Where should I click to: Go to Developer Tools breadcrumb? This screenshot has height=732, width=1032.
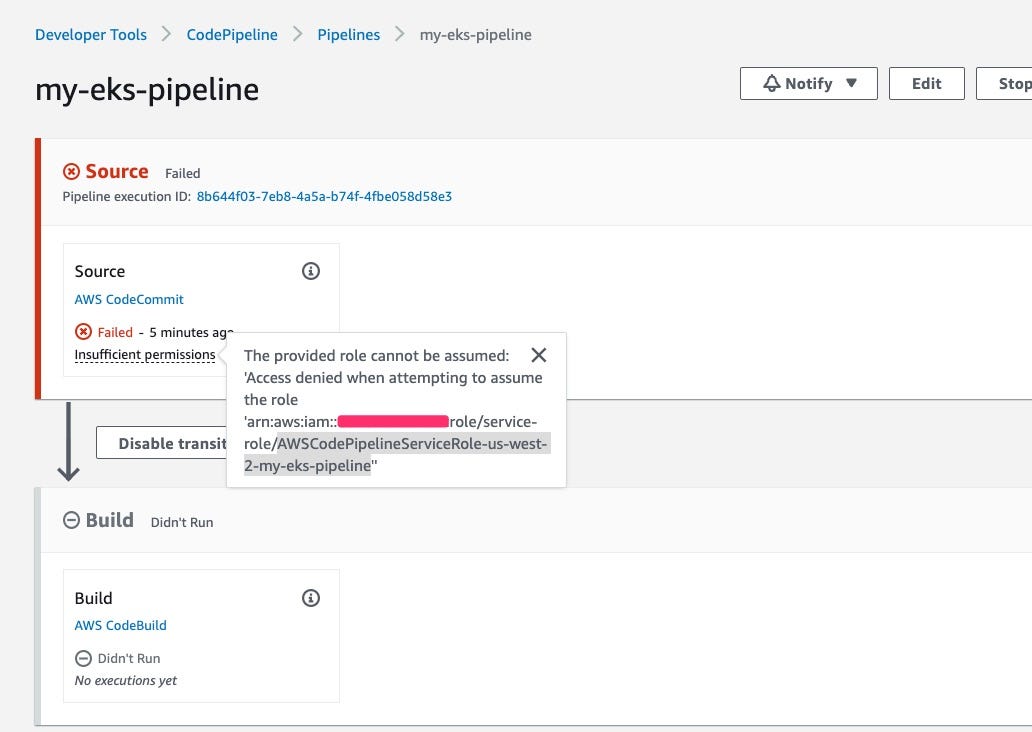coord(91,35)
